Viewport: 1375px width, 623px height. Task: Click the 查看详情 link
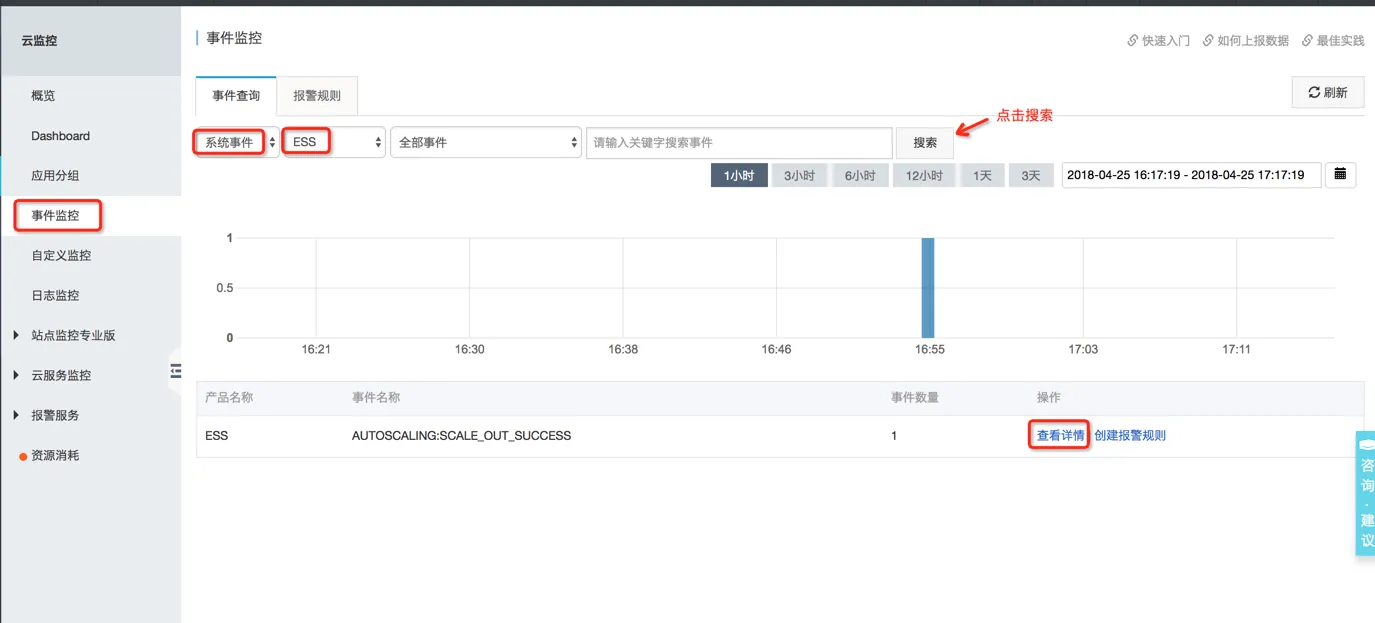[1060, 436]
